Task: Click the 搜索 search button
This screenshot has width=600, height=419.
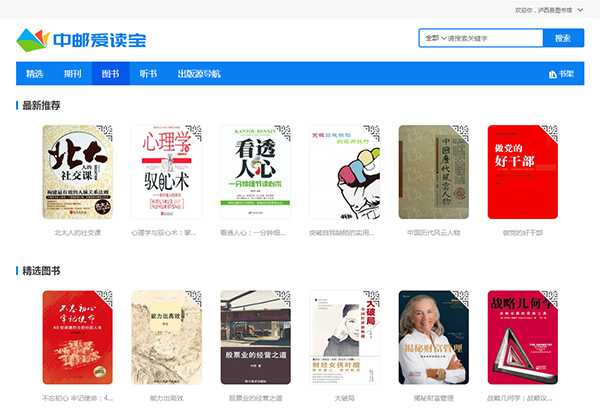Action: 563,38
